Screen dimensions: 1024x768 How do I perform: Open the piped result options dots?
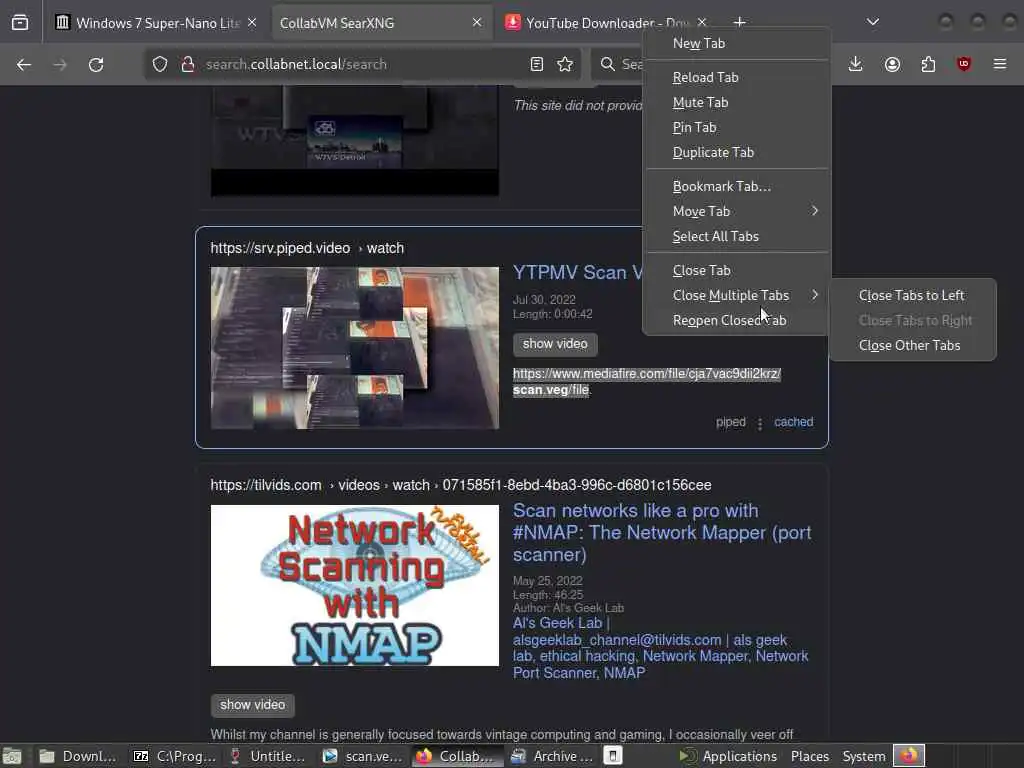(760, 424)
